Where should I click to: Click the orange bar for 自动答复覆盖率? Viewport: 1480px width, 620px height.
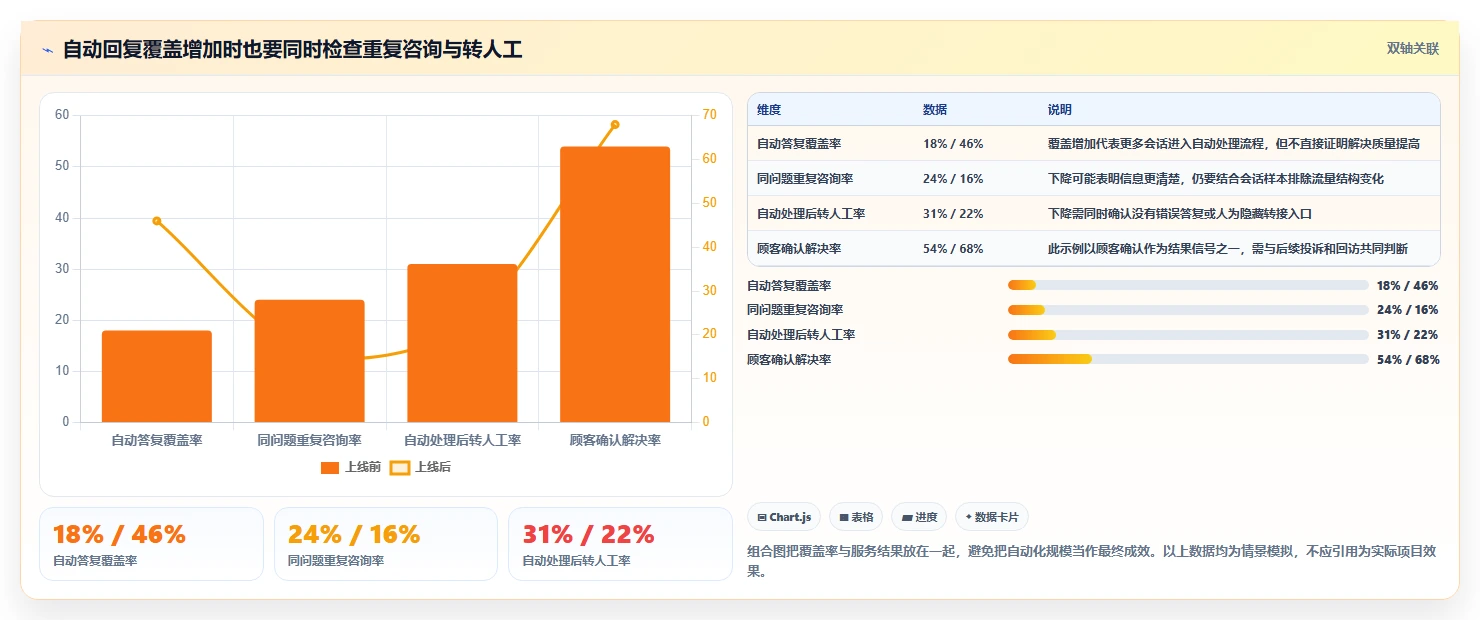point(157,376)
